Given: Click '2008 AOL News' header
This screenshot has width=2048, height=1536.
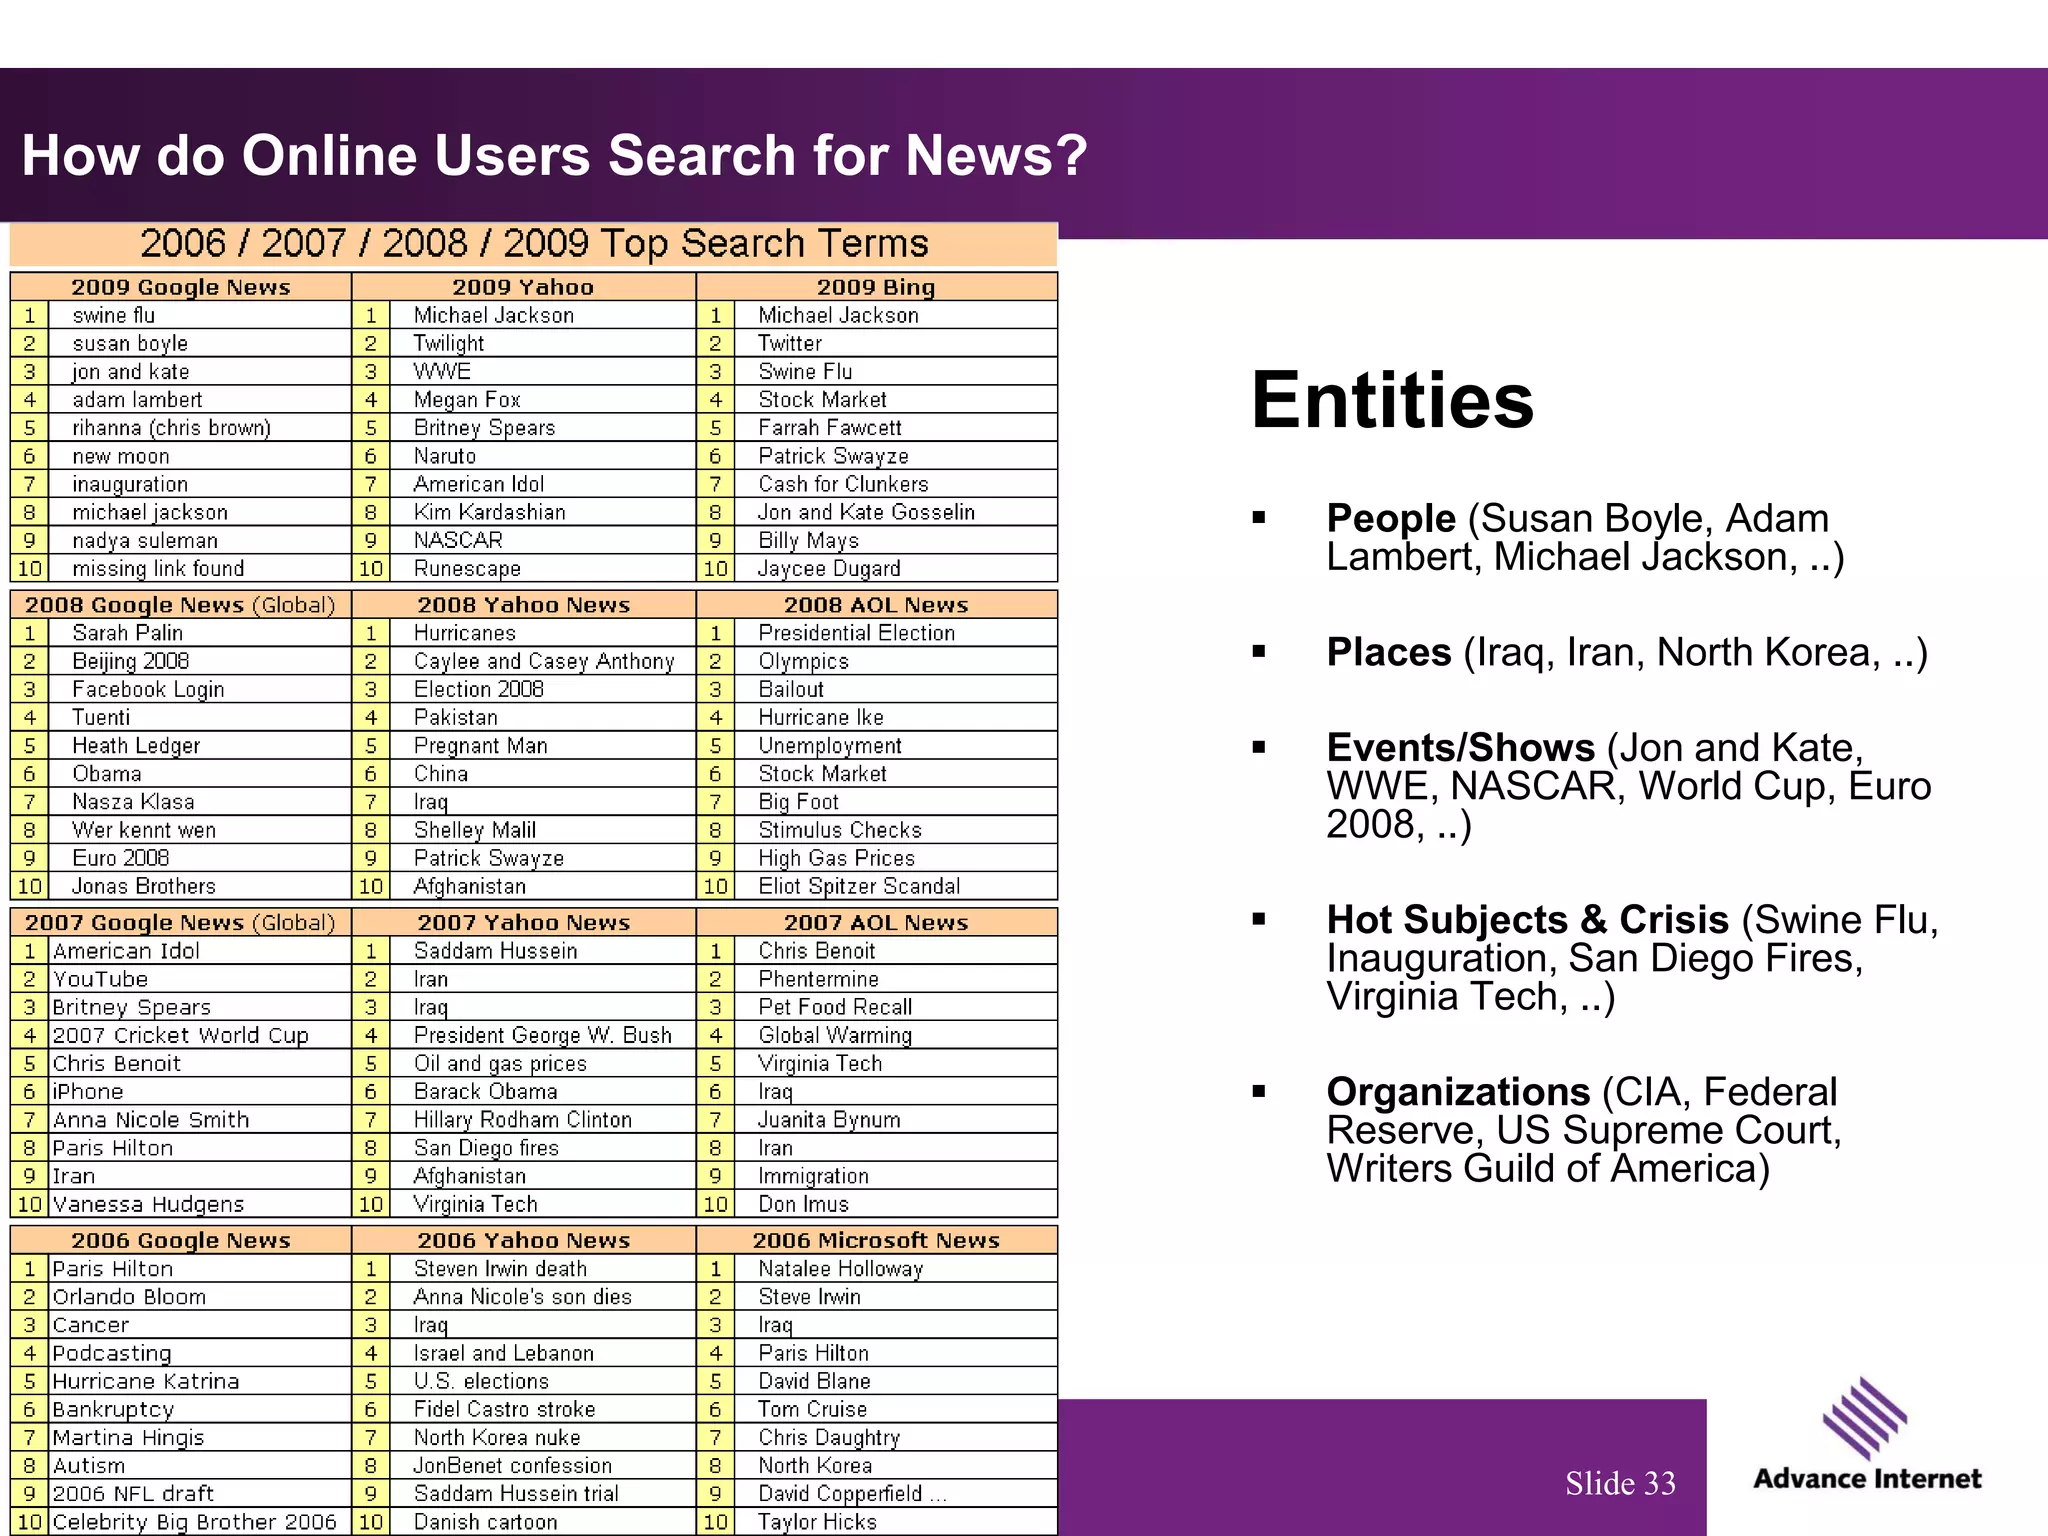Looking at the screenshot, I should (876, 605).
